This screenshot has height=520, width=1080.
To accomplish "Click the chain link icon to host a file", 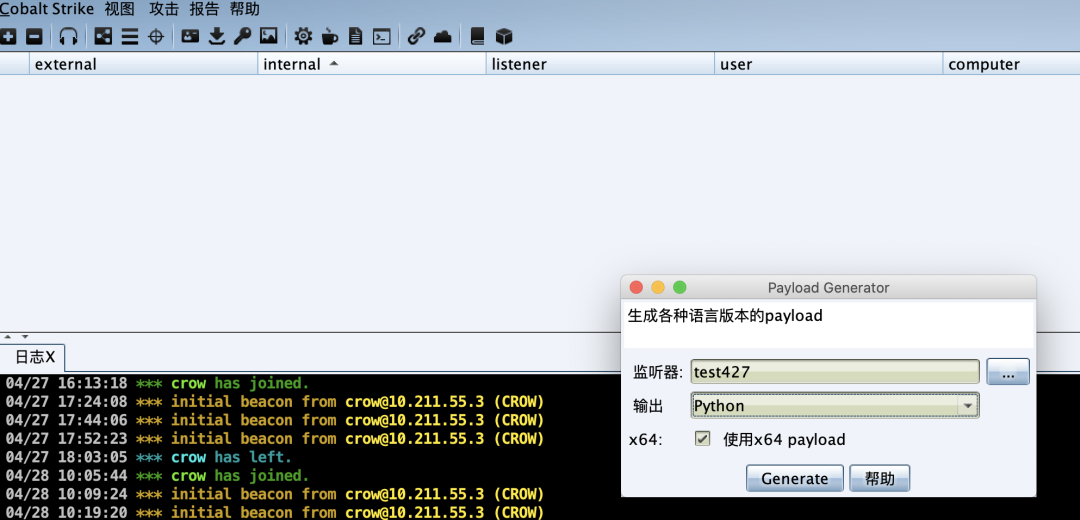I will pyautogui.click(x=416, y=37).
